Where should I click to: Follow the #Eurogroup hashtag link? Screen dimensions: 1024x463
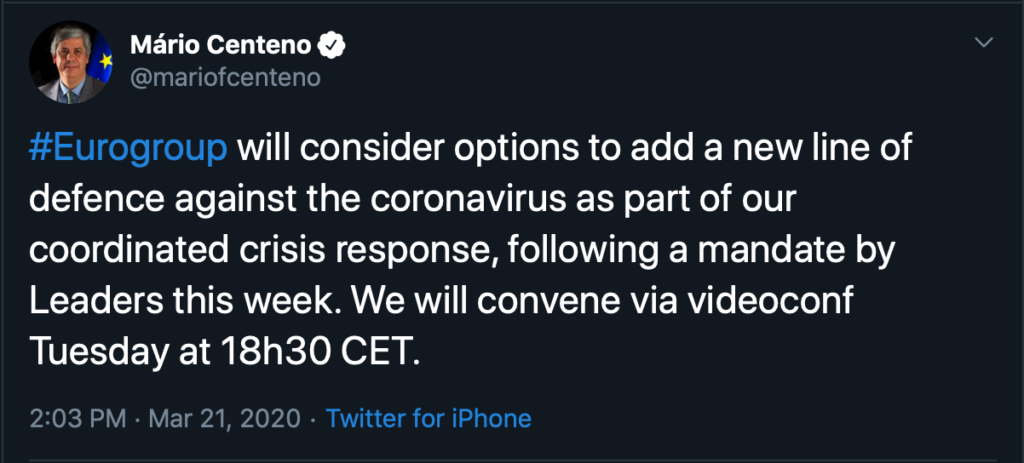coord(130,152)
